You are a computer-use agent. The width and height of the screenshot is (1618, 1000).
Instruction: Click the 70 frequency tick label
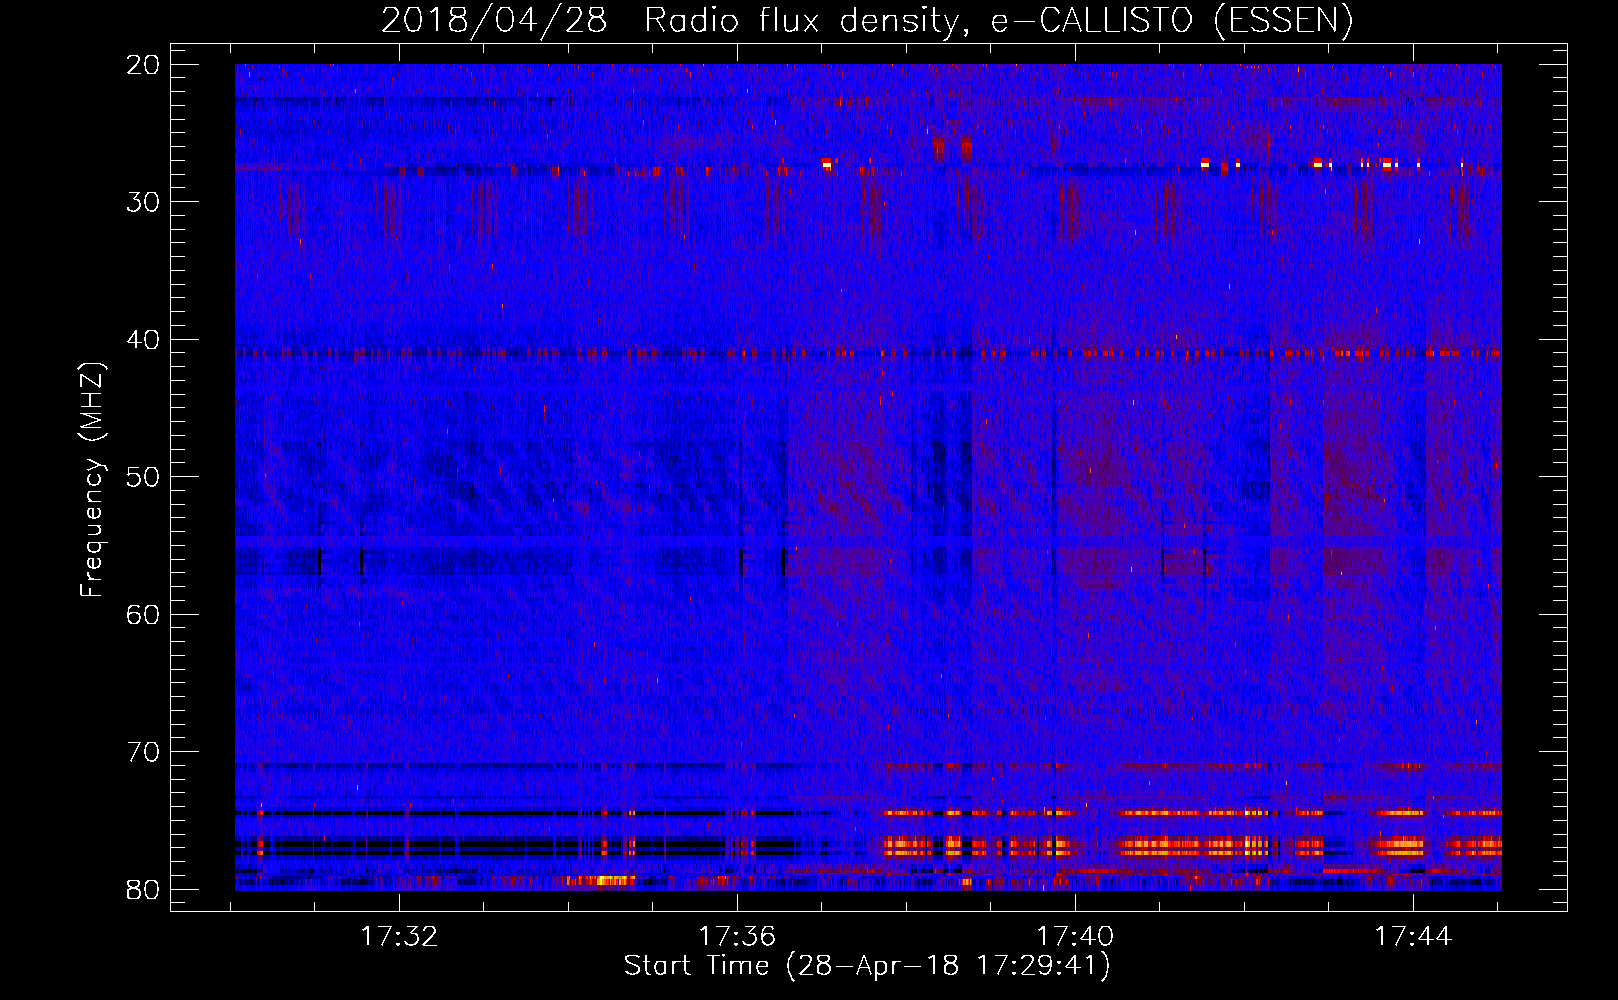[x=144, y=752]
